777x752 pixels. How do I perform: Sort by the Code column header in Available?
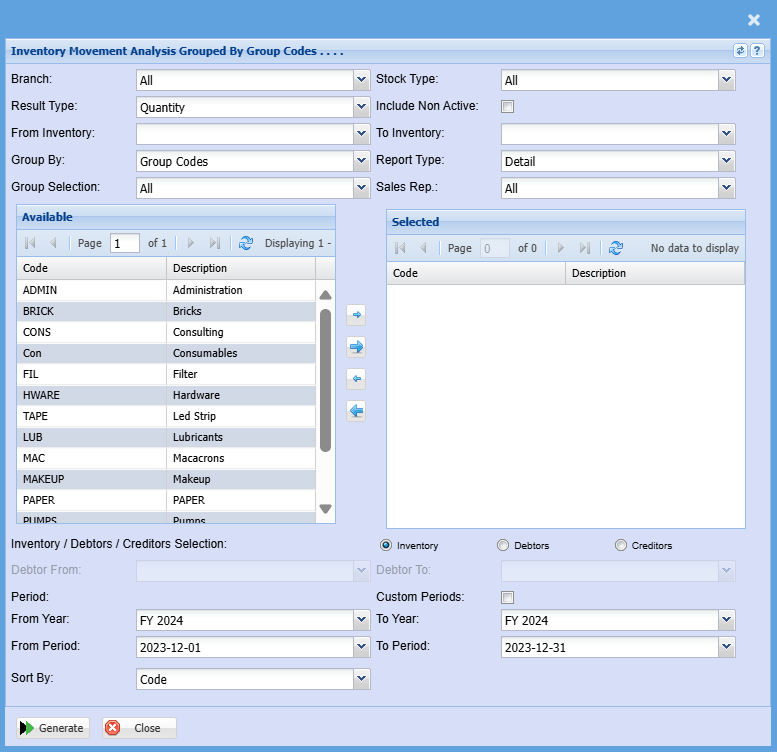pos(91,268)
